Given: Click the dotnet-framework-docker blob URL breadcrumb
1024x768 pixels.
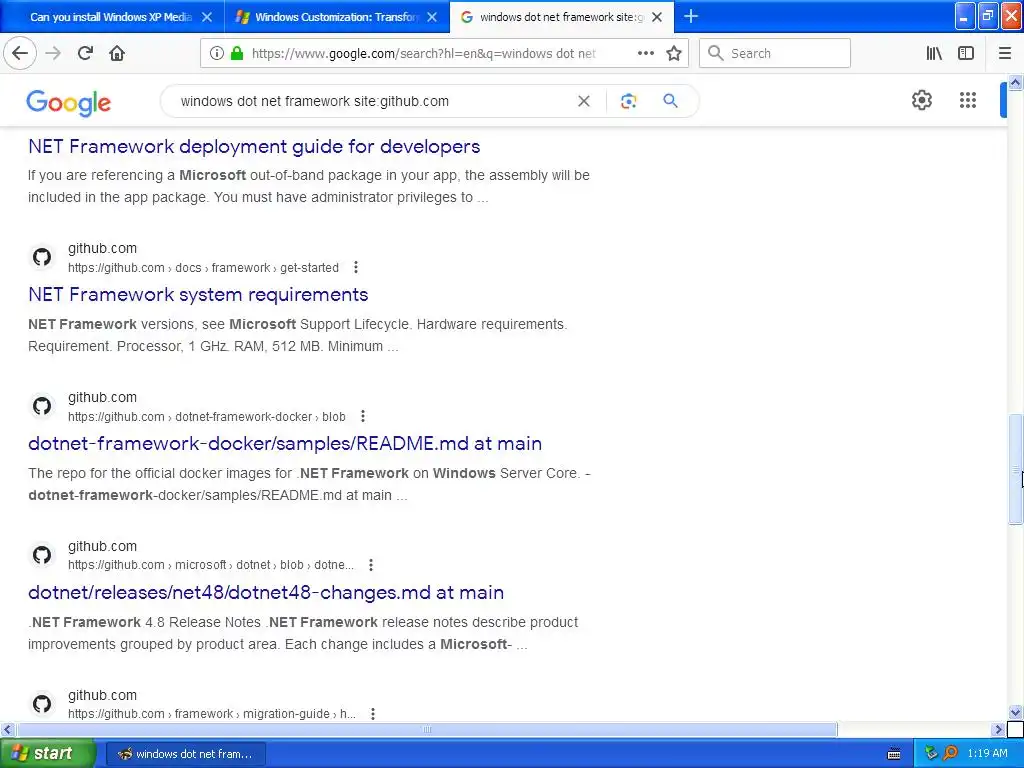Looking at the screenshot, I should (206, 417).
